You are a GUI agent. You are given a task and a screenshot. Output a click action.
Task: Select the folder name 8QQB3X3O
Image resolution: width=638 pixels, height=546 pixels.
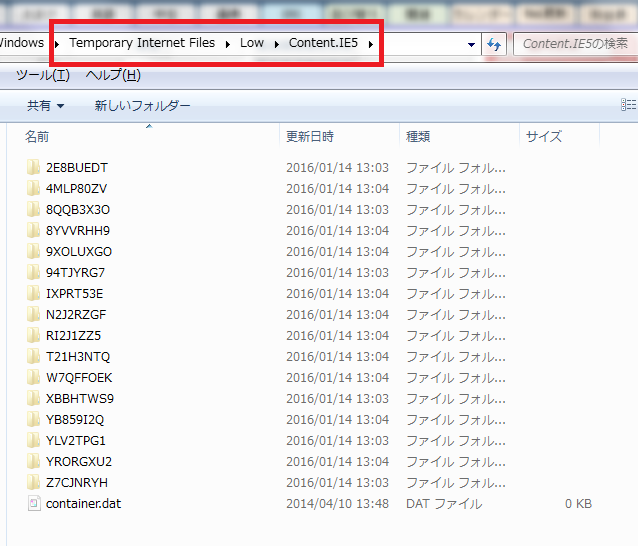(78, 210)
